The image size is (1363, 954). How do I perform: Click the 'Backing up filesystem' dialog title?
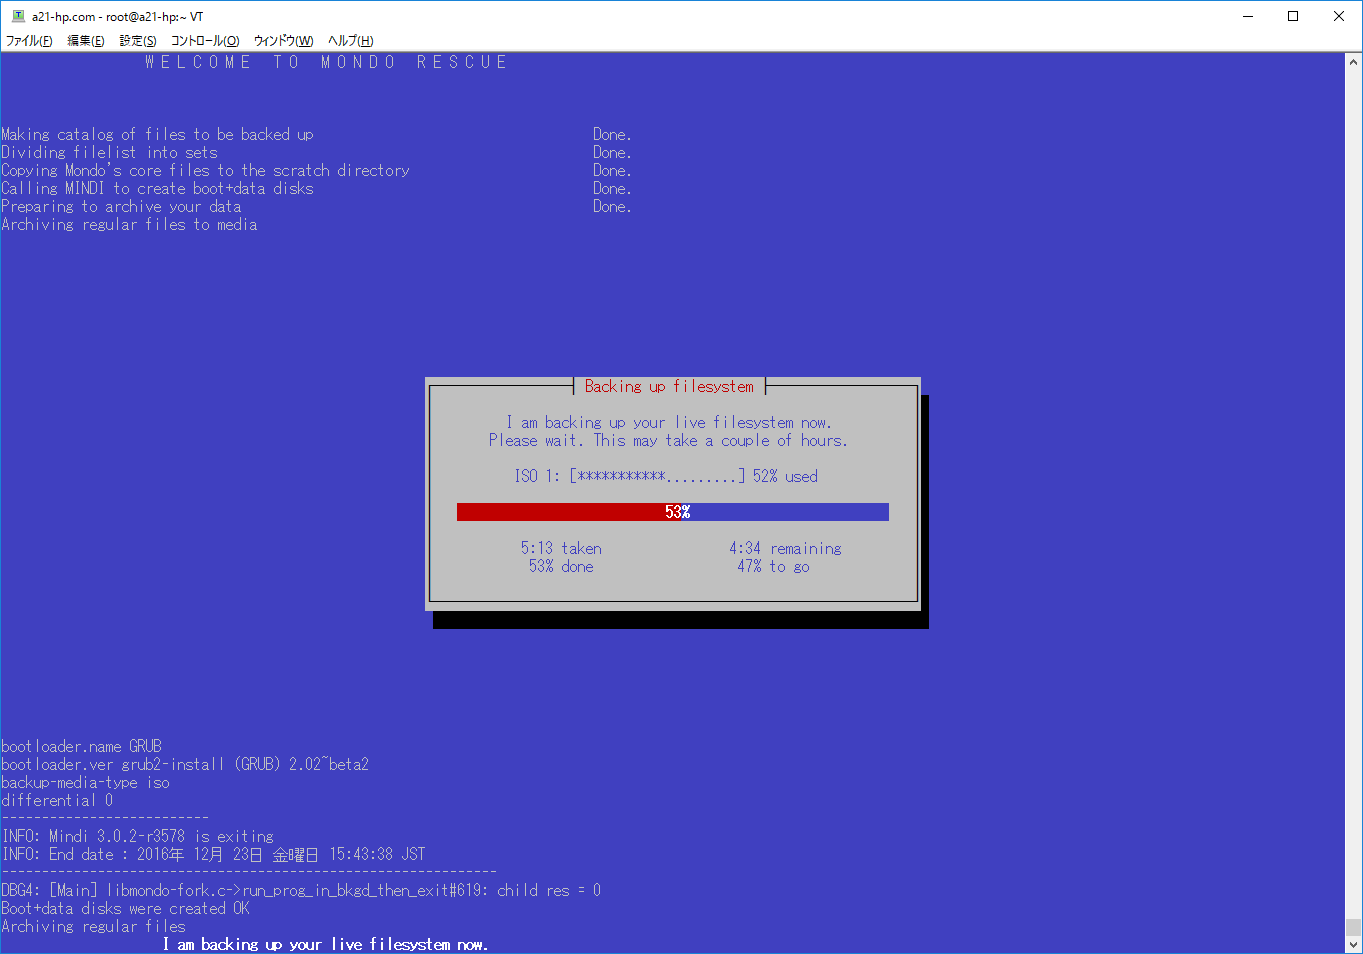(x=669, y=386)
